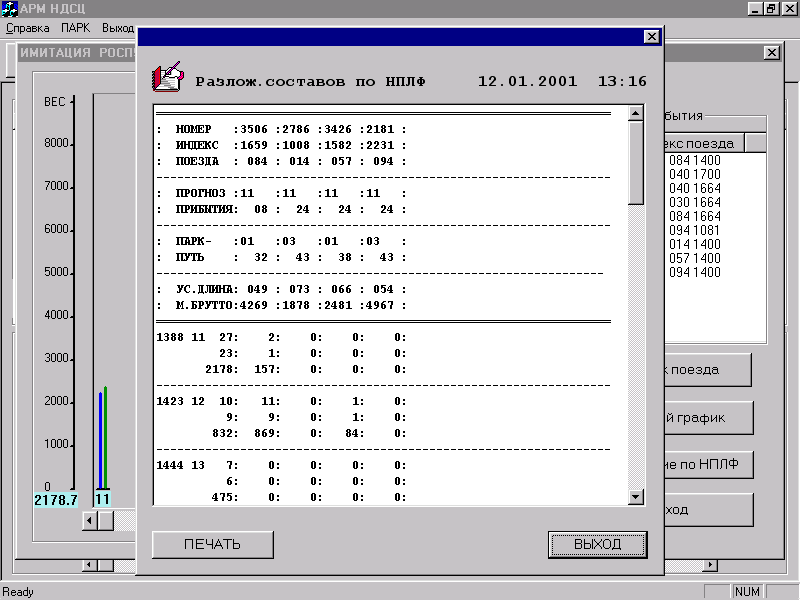Click the report scrollbar's up arrow

(635, 113)
